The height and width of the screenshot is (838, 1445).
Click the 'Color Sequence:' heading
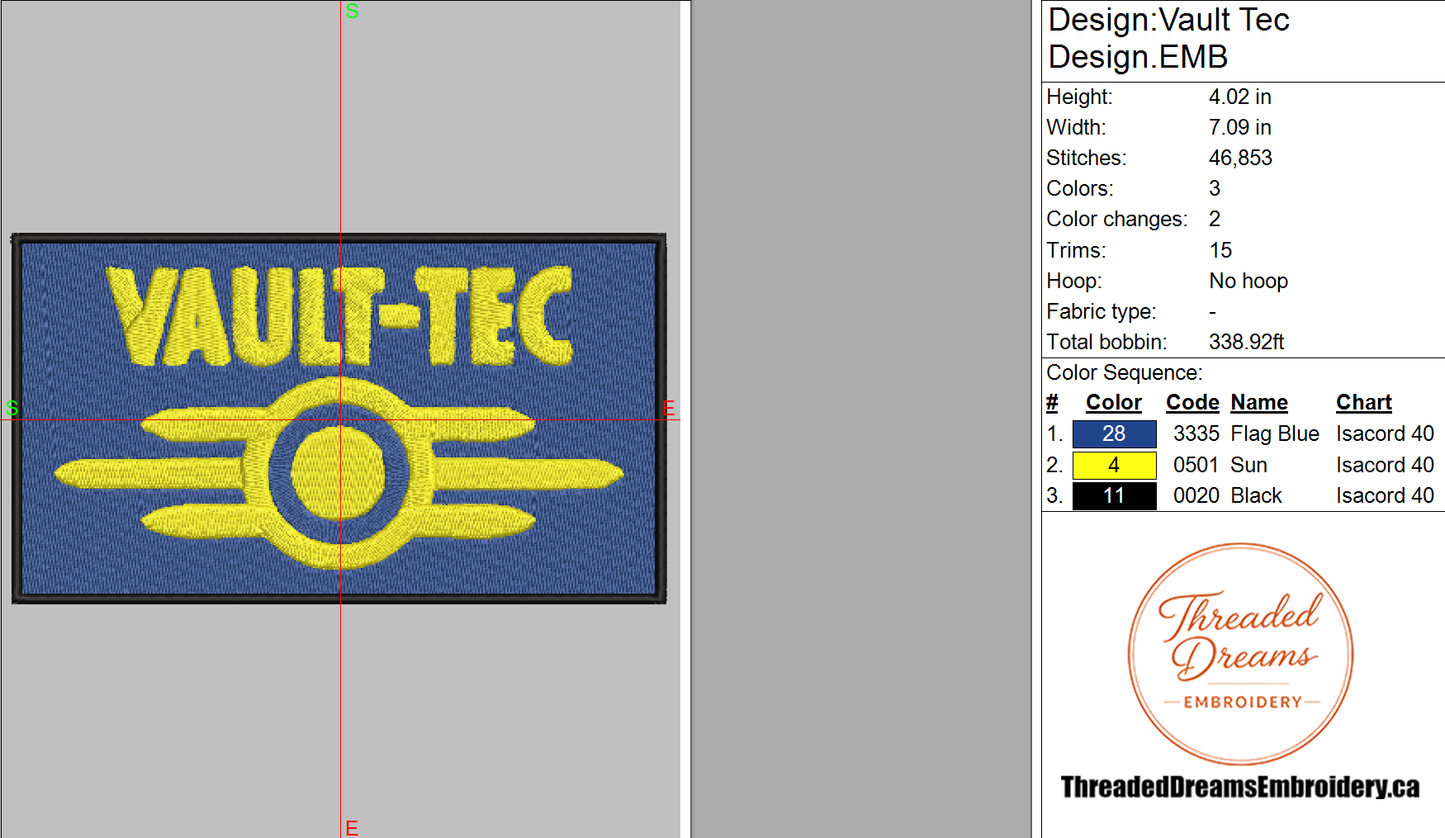pyautogui.click(x=1124, y=373)
